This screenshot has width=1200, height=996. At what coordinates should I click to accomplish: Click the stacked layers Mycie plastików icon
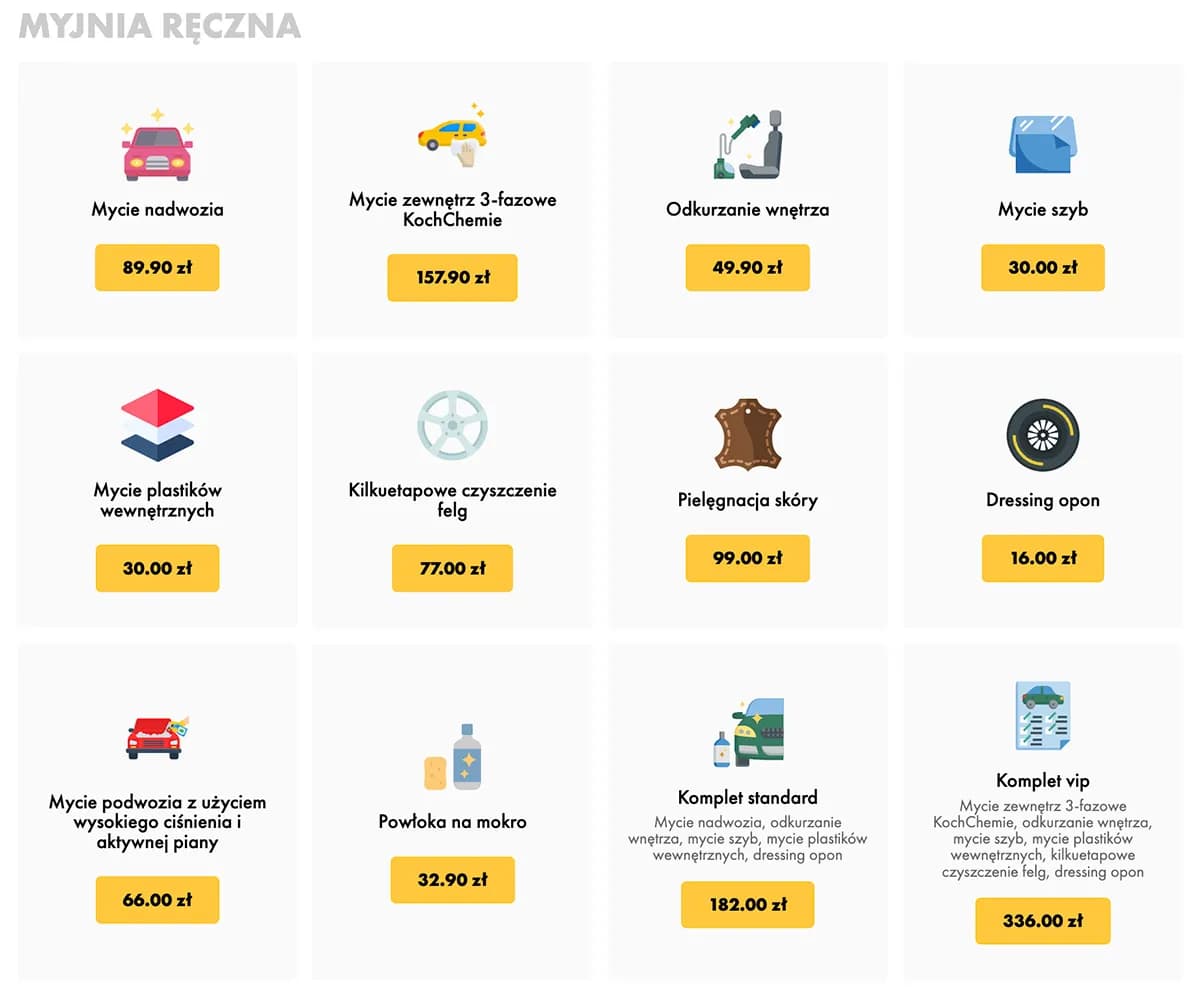coord(157,425)
